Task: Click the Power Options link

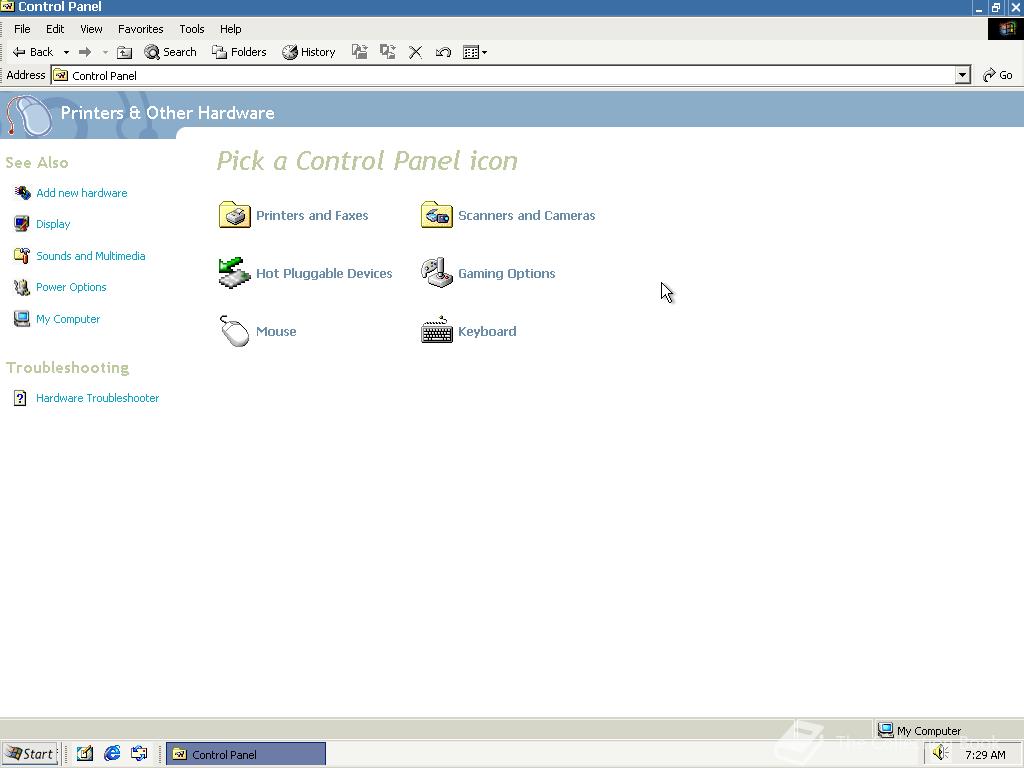Action: (71, 287)
